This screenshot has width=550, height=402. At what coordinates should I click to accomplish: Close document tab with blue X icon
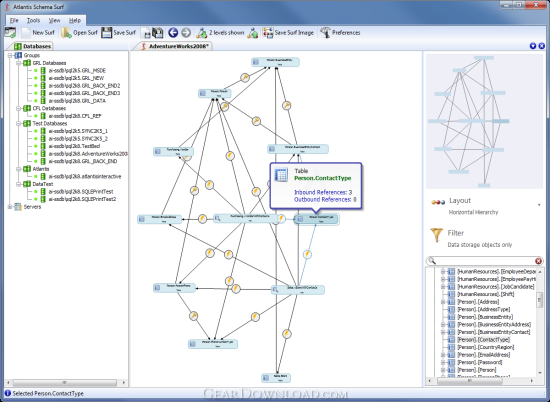click(542, 46)
